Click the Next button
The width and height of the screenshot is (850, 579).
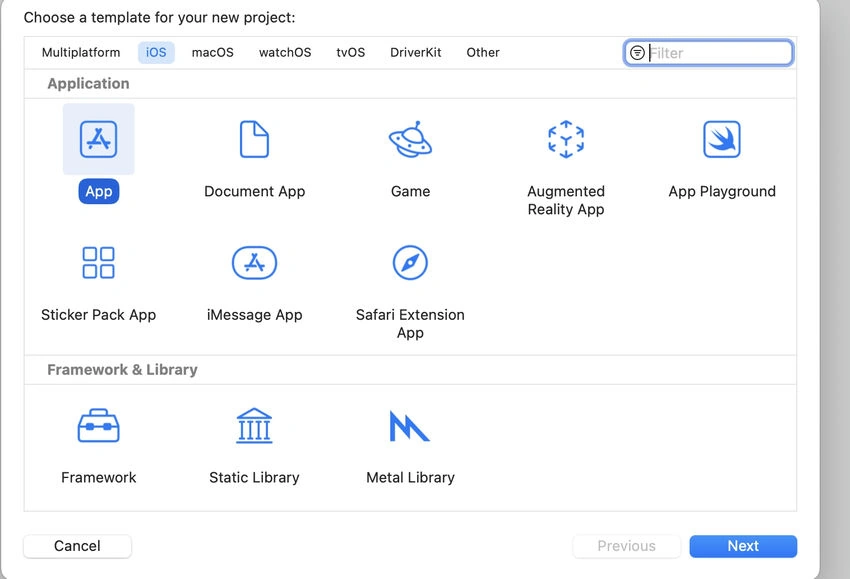click(743, 546)
